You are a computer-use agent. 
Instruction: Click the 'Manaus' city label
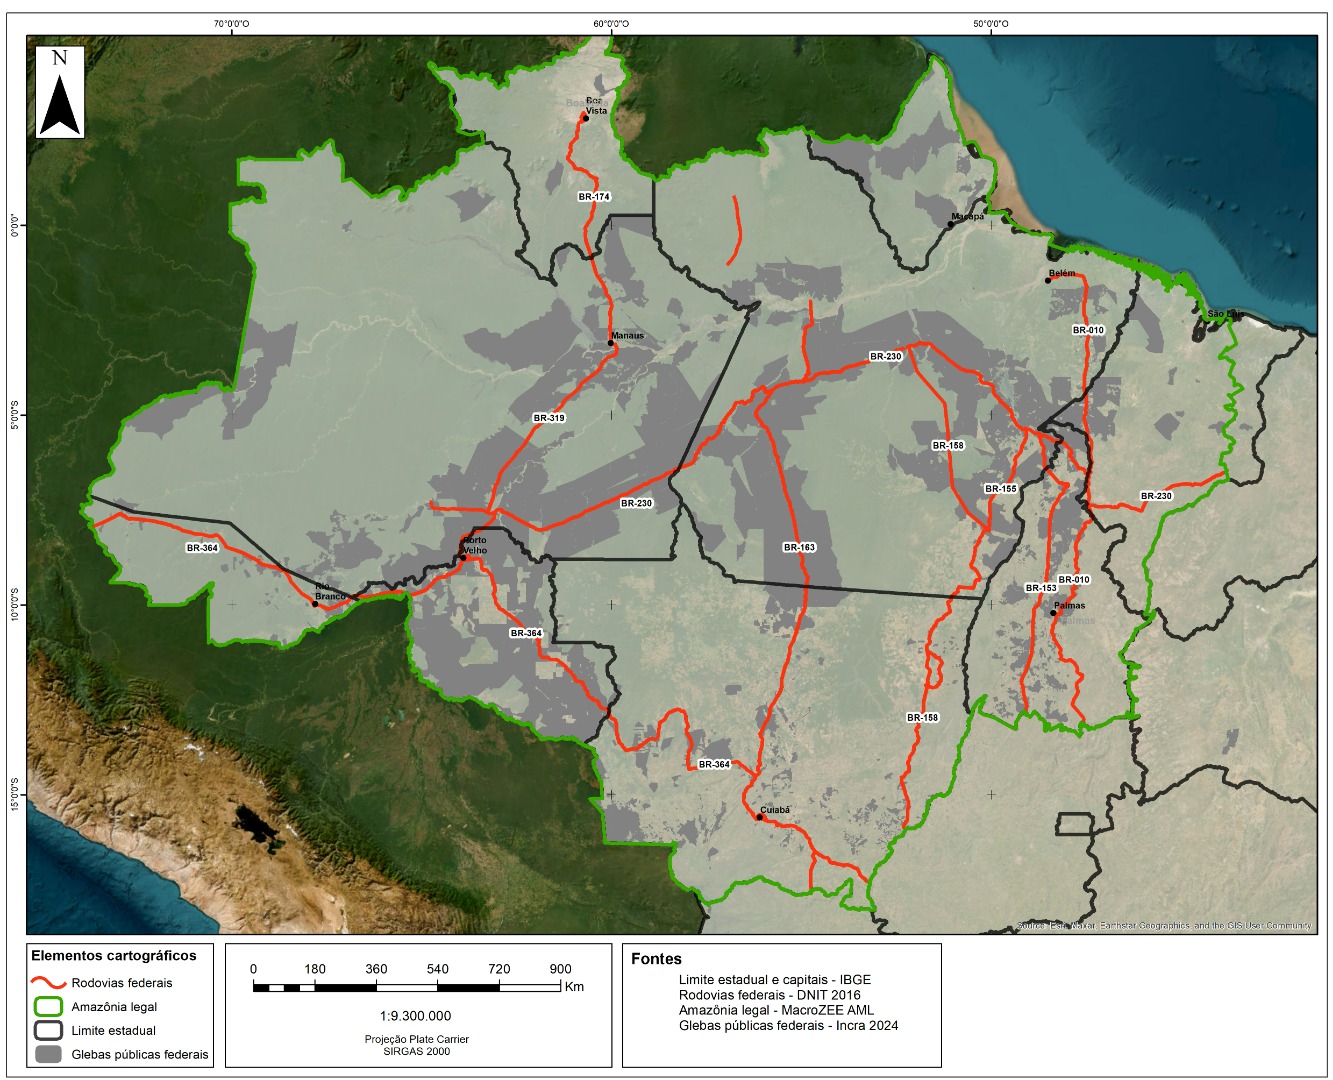click(x=628, y=336)
